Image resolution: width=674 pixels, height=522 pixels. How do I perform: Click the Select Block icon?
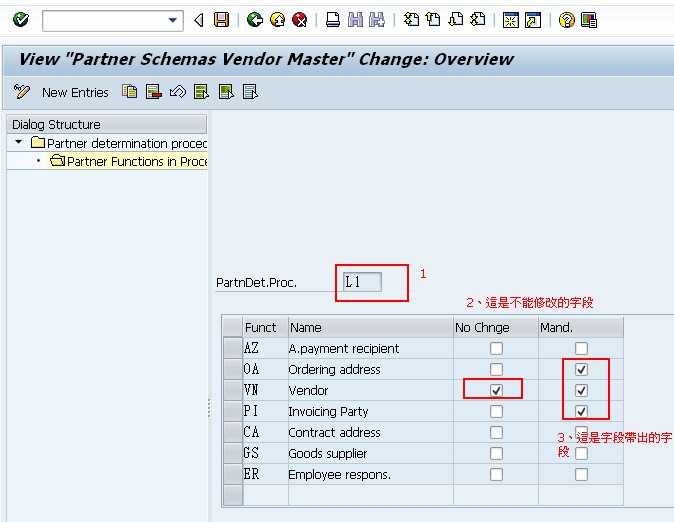(226, 92)
